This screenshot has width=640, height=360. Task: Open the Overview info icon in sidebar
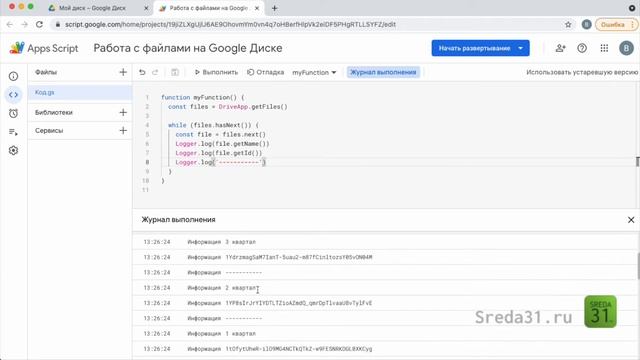pyautogui.click(x=13, y=76)
